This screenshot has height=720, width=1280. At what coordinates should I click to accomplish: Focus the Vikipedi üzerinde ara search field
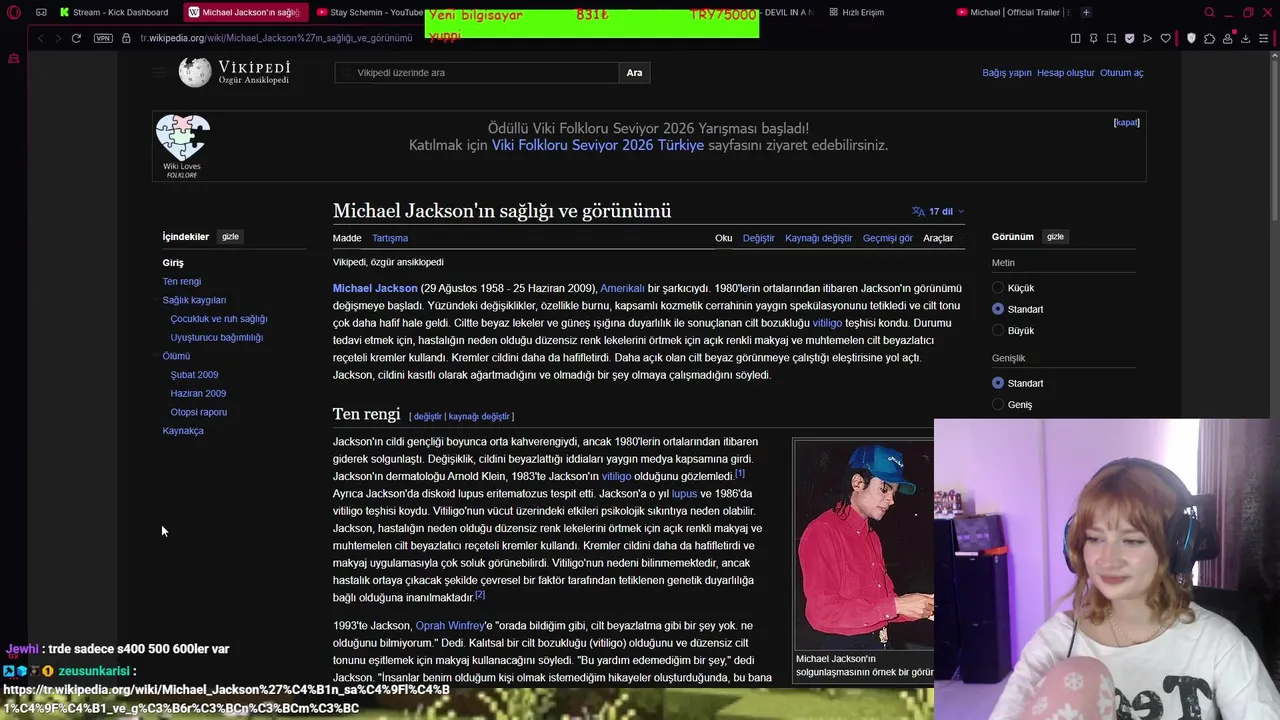[x=477, y=72]
